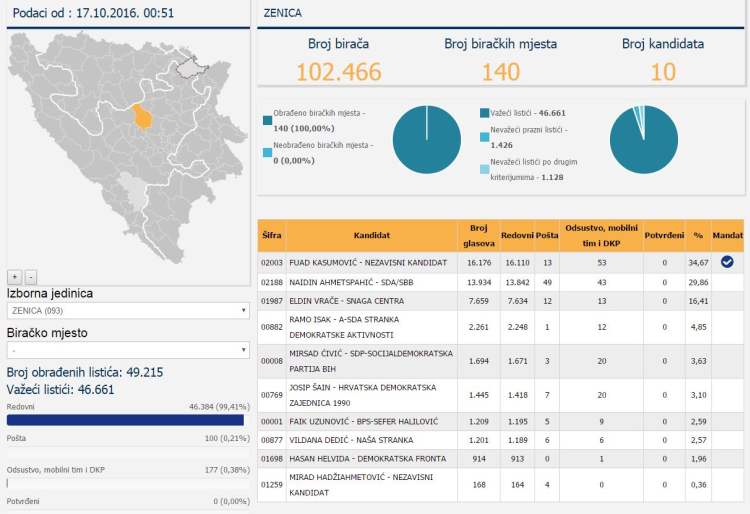Click the dark teal Važeći listići legend square
This screenshot has width=750, height=514.
[x=485, y=115]
